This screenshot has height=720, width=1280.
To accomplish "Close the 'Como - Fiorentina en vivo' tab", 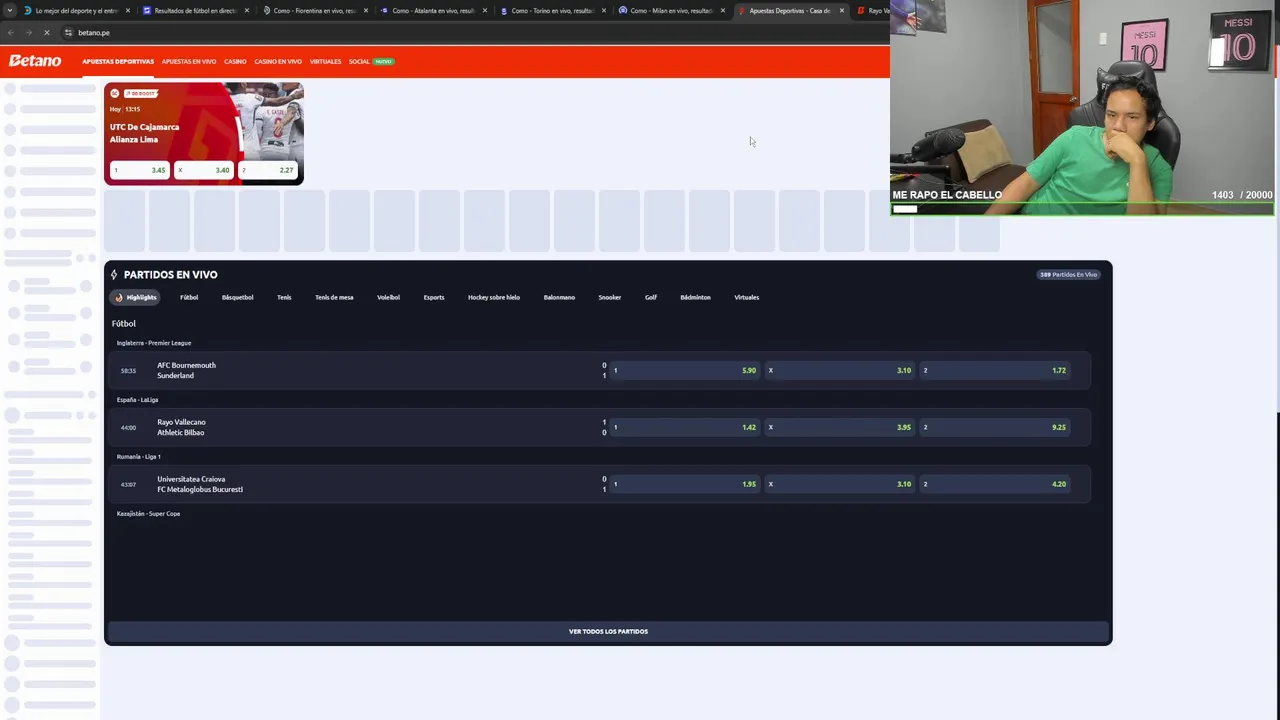I will pyautogui.click(x=365, y=11).
